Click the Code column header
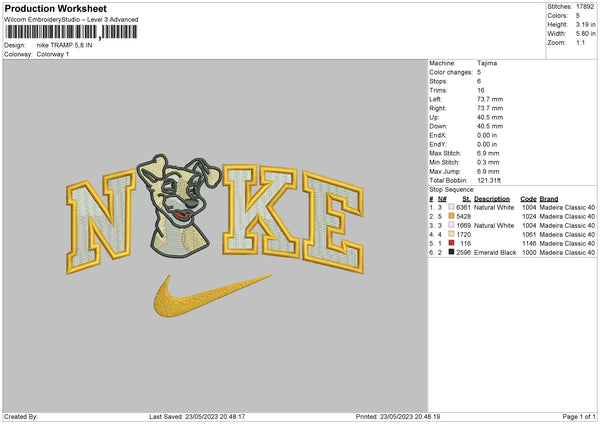Screen dimensions: 600x424 pyautogui.click(x=528, y=199)
